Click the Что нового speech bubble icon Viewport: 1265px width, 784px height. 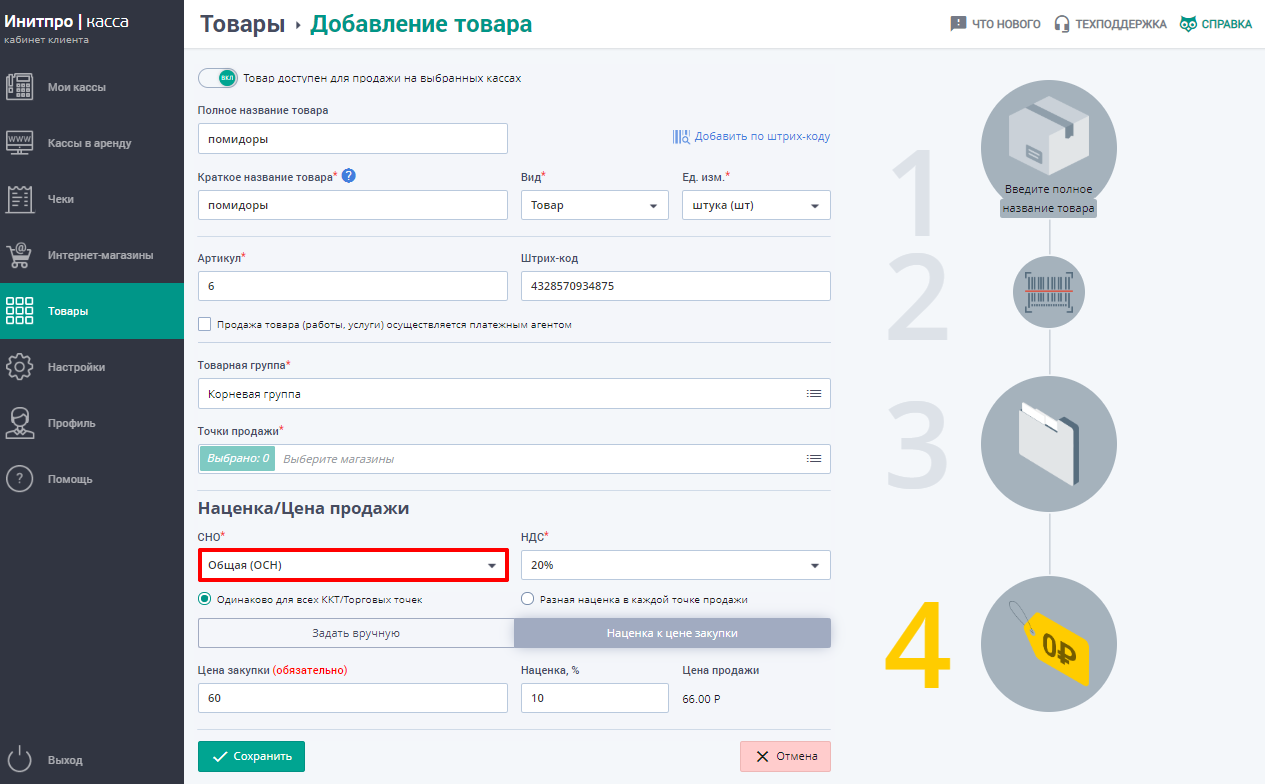click(958, 24)
